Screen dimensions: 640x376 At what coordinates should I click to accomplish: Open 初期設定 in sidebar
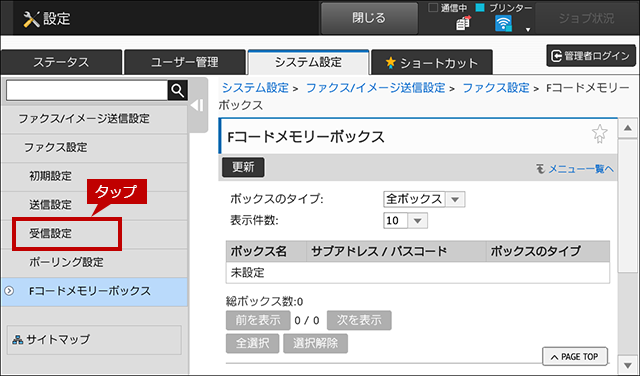tap(94, 176)
